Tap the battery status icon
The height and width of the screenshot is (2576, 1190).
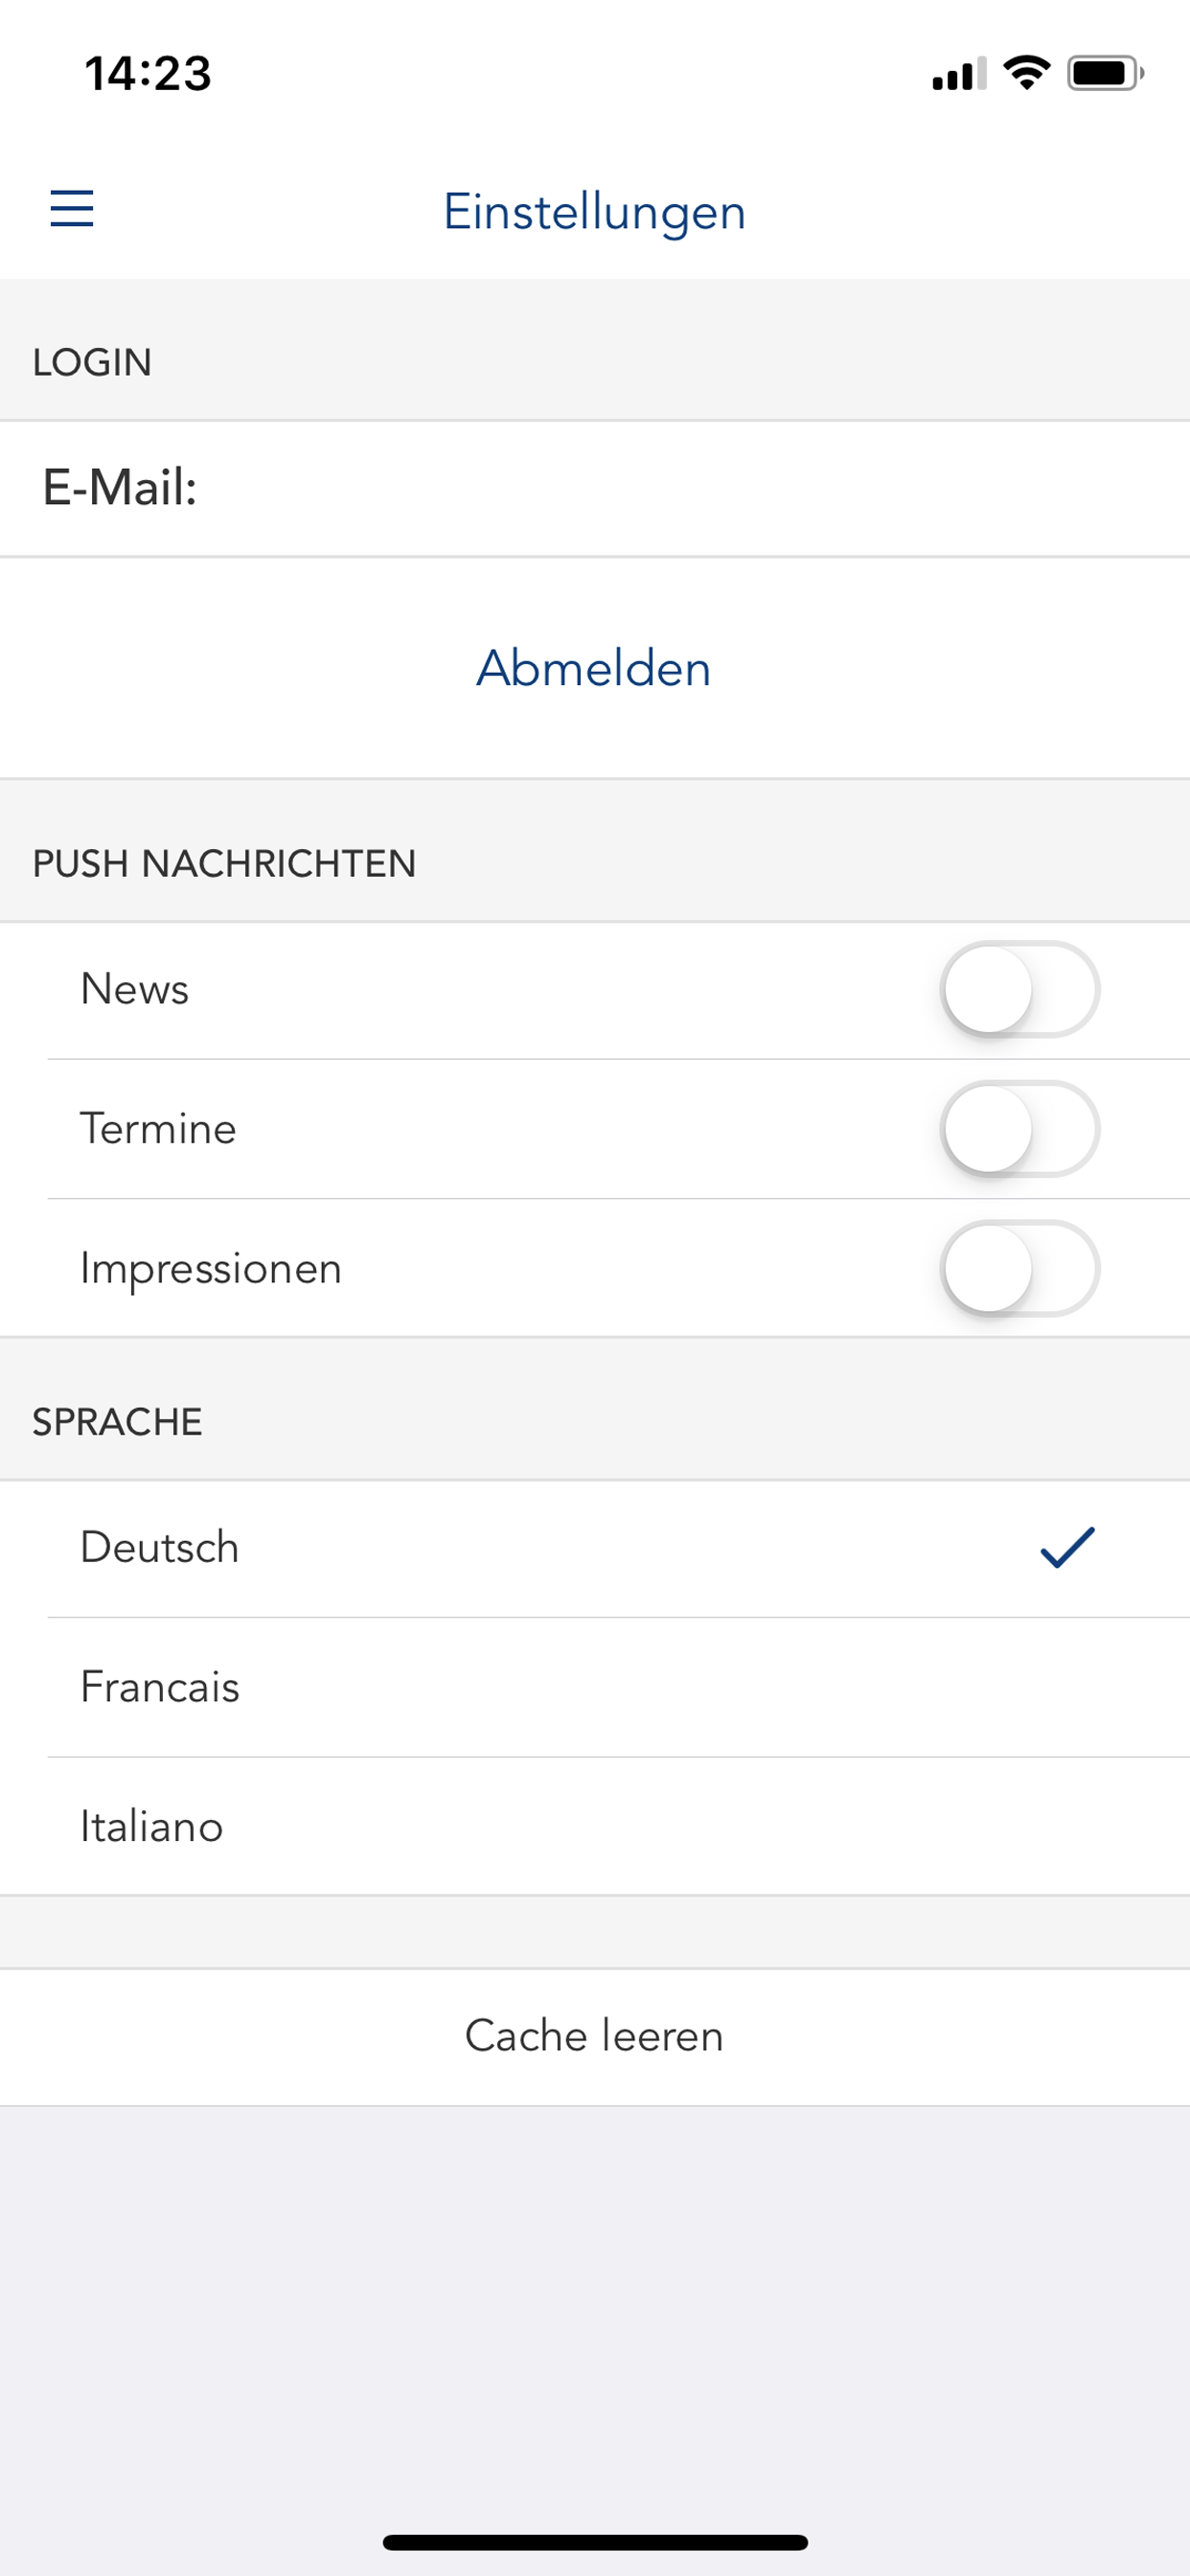pyautogui.click(x=1104, y=73)
